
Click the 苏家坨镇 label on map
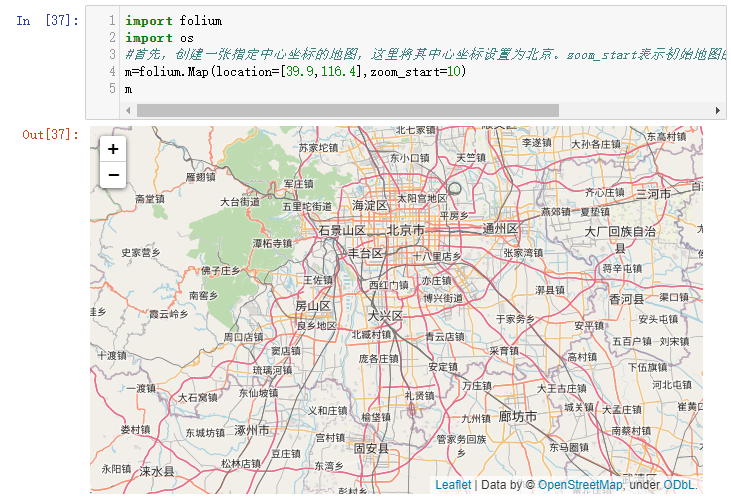318,148
